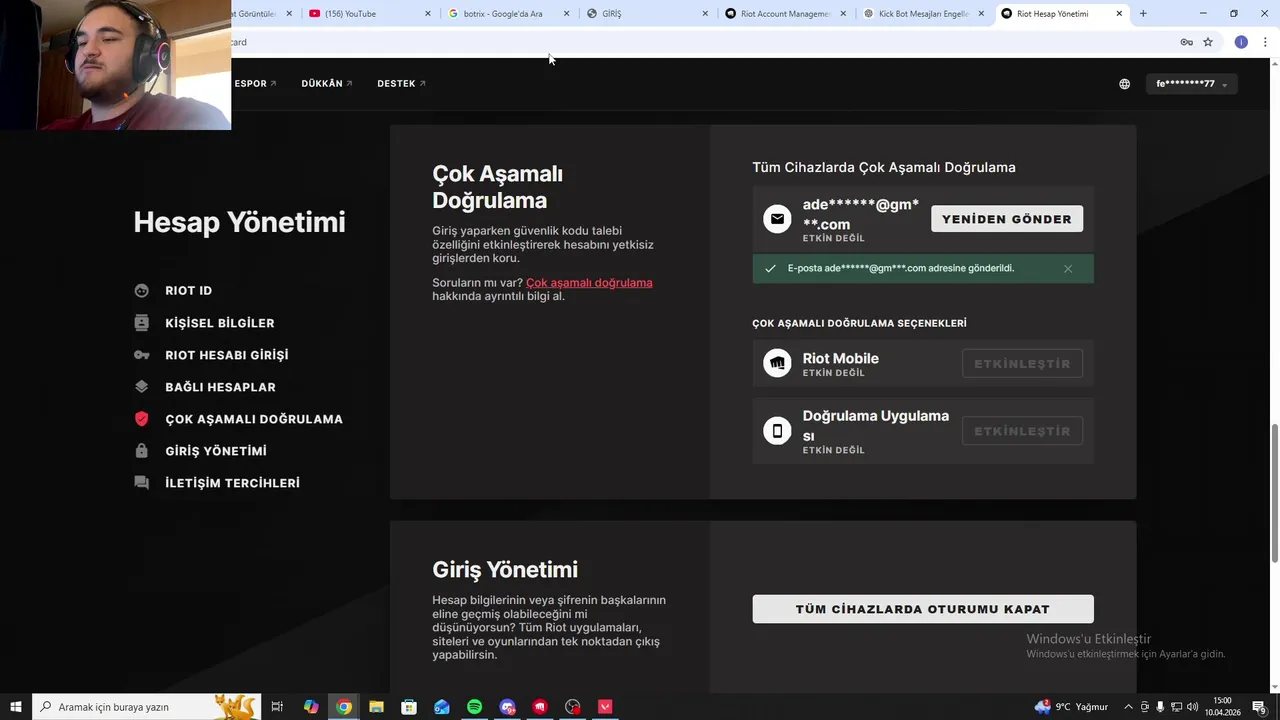1280x720 pixels.
Task: Dismiss the e-posta gönderildi notification
Action: point(1068,269)
